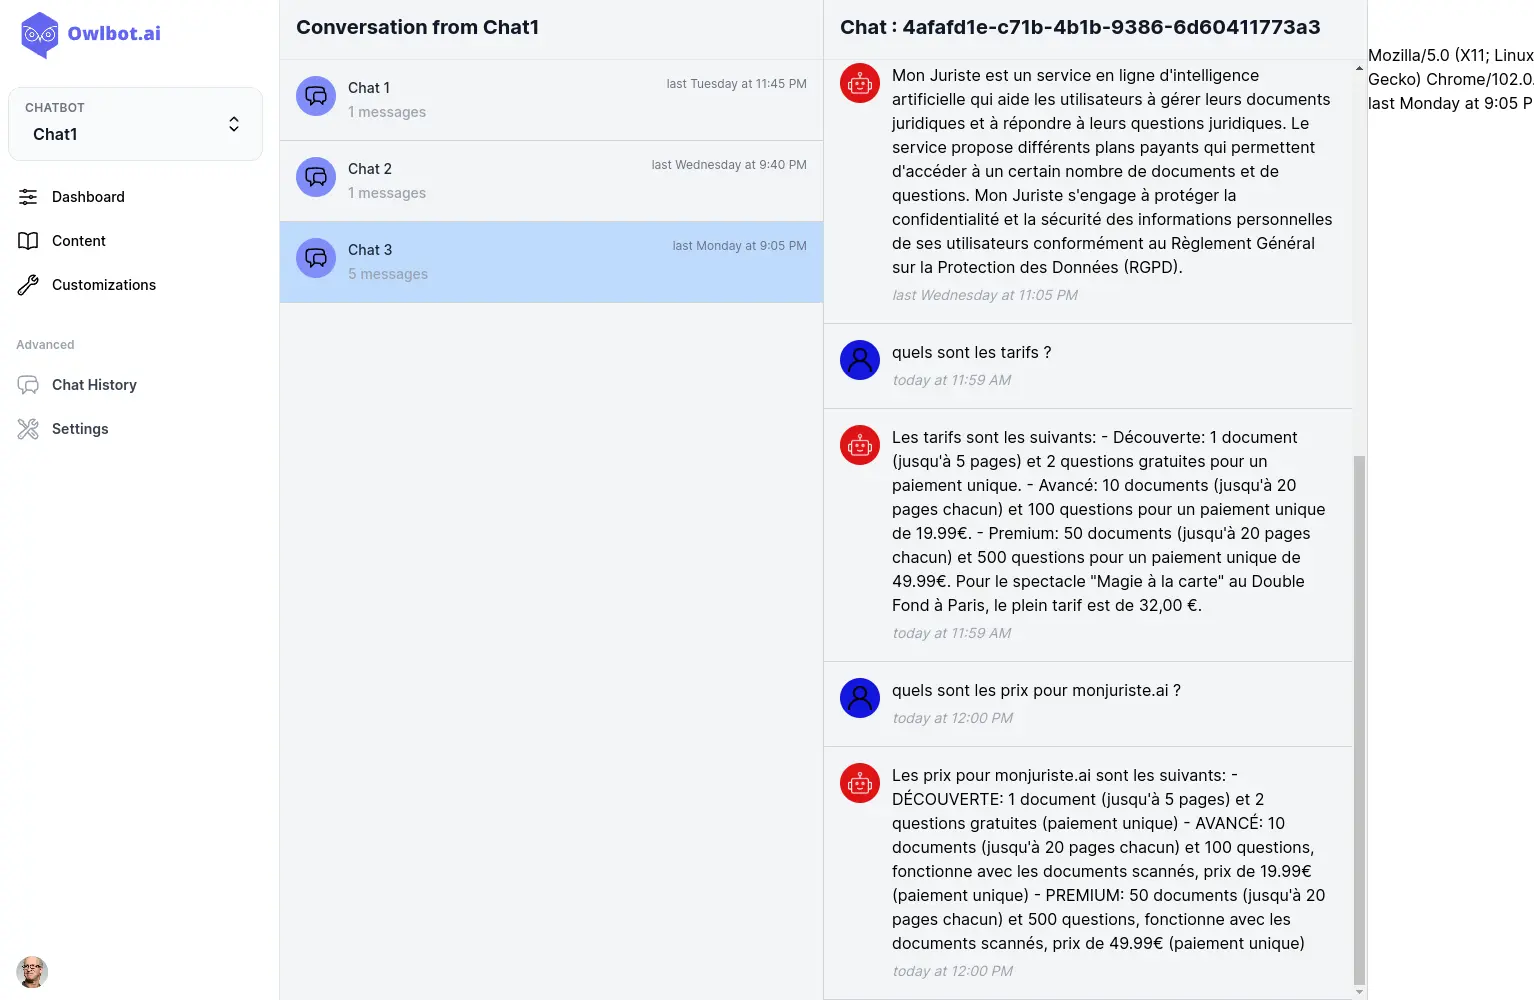Open the Dashboard sliders icon
This screenshot has height=1000, width=1534.
pos(28,197)
